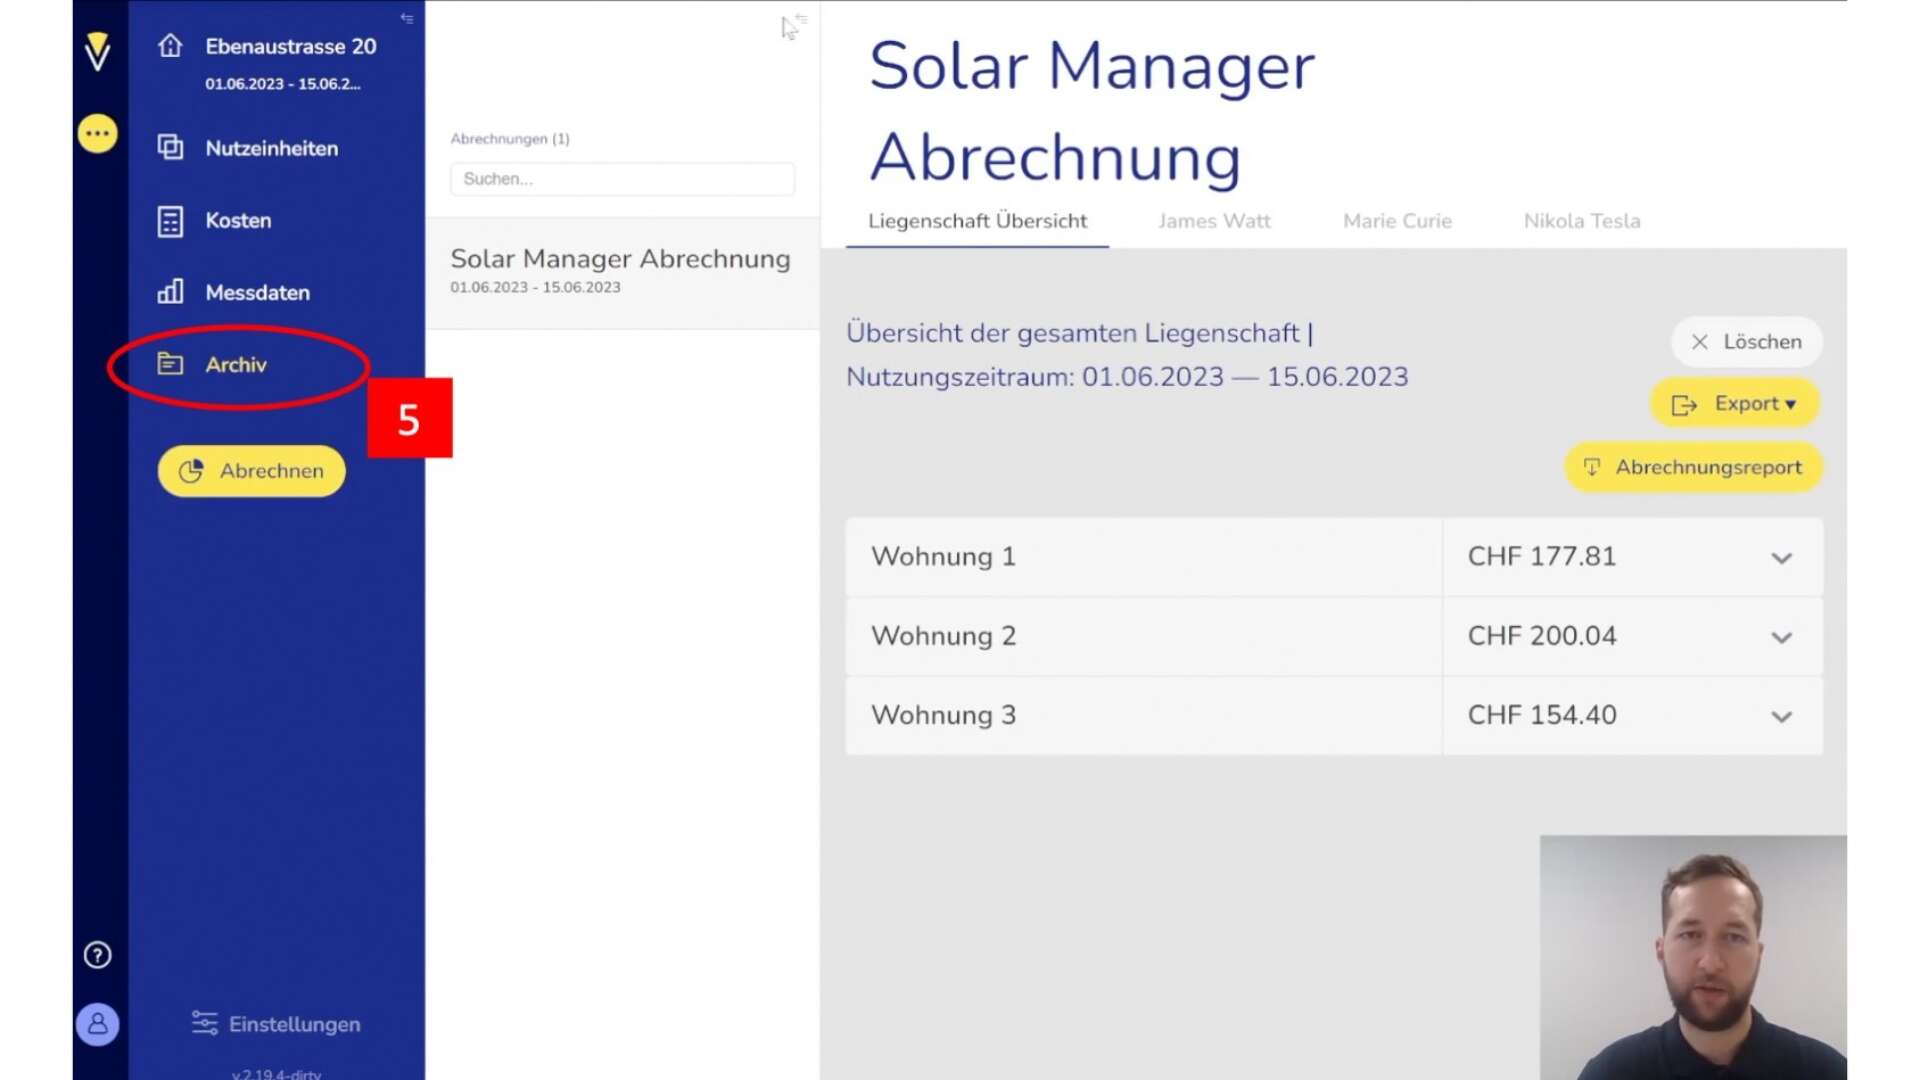The height and width of the screenshot is (1080, 1920).
Task: Click the Löschen delete control
Action: click(1745, 342)
